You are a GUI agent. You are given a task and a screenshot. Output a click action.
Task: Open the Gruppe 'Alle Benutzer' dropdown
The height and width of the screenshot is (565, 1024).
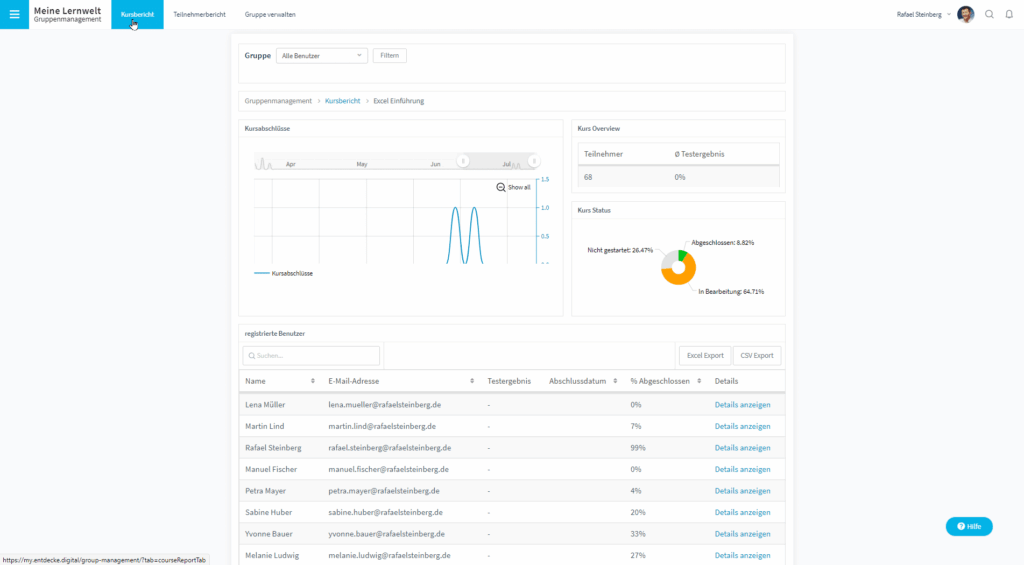tap(321, 56)
